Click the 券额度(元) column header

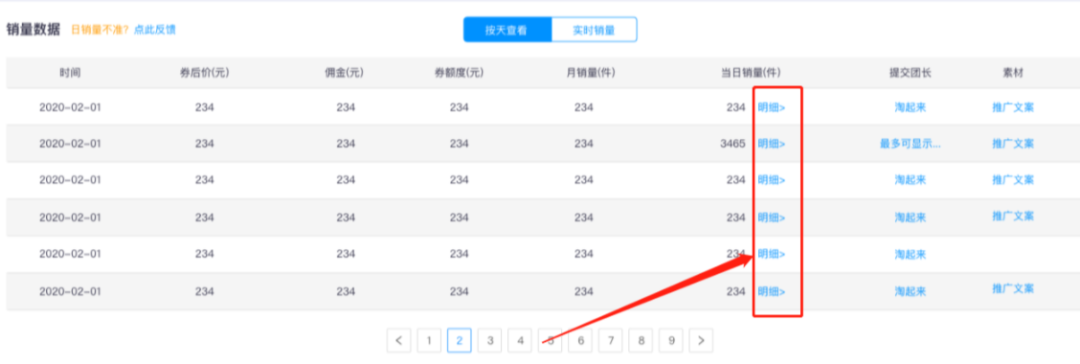459,72
